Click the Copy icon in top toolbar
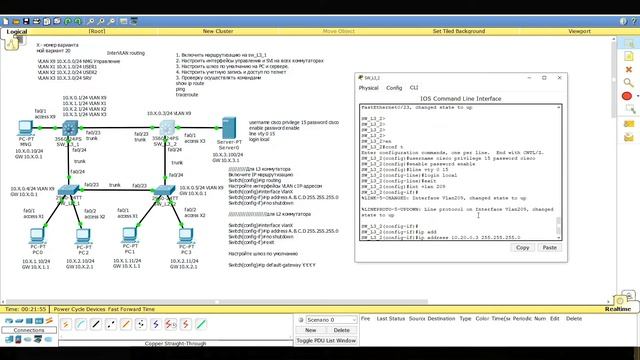640x360 pixels. [x=47, y=21]
